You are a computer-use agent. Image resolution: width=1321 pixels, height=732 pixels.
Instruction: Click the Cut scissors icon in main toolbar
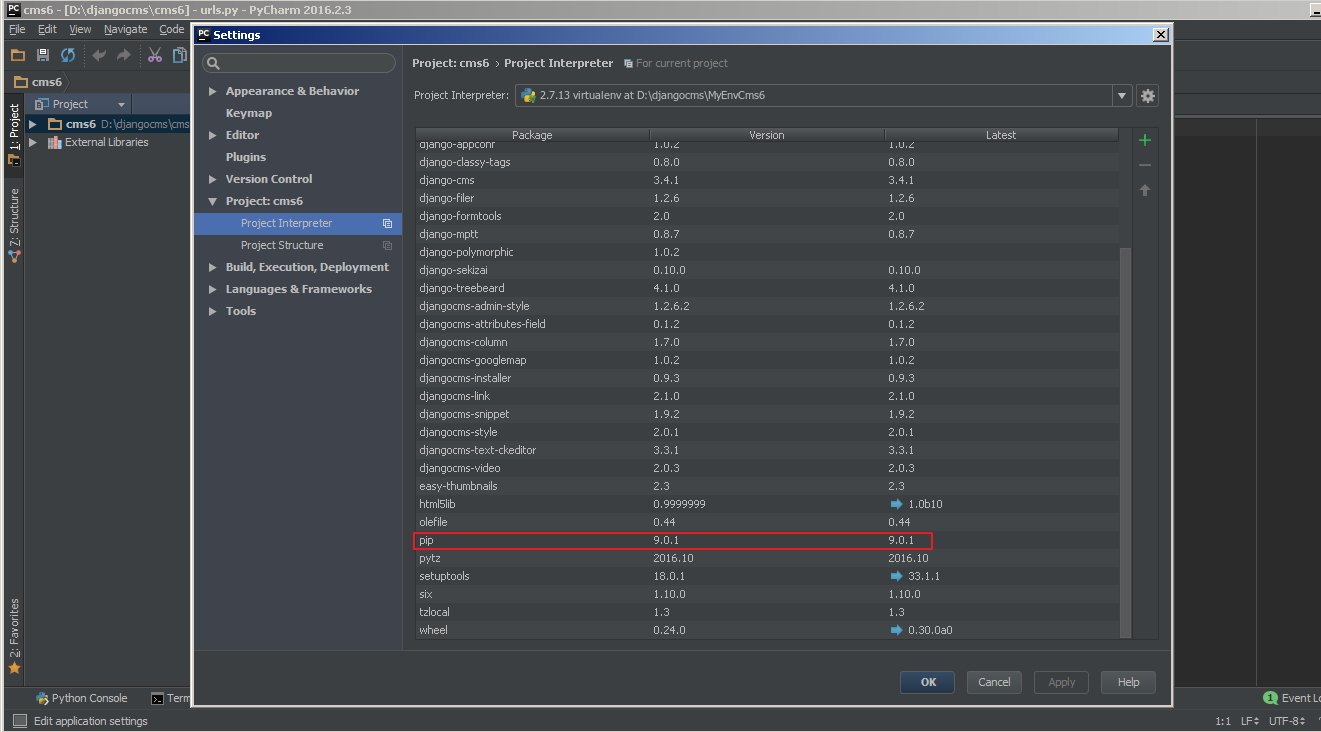155,55
